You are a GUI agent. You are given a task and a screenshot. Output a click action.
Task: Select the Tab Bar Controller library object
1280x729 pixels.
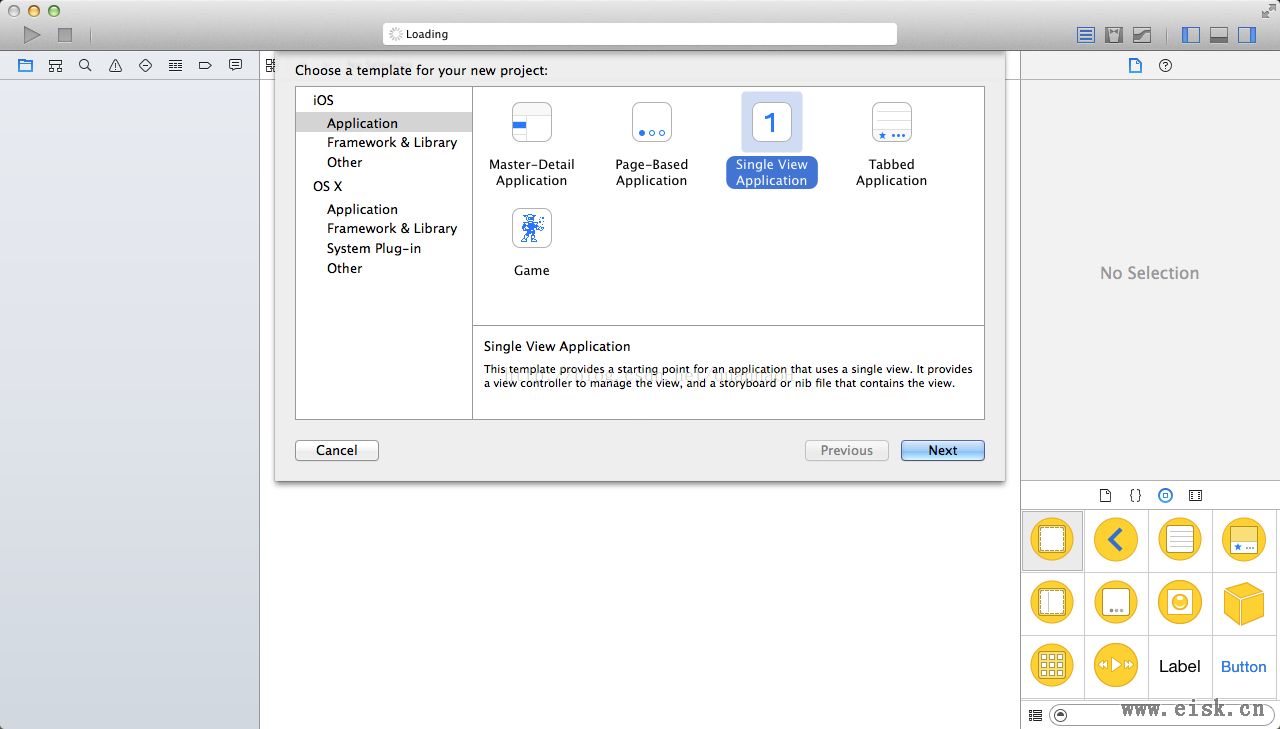[1244, 540]
